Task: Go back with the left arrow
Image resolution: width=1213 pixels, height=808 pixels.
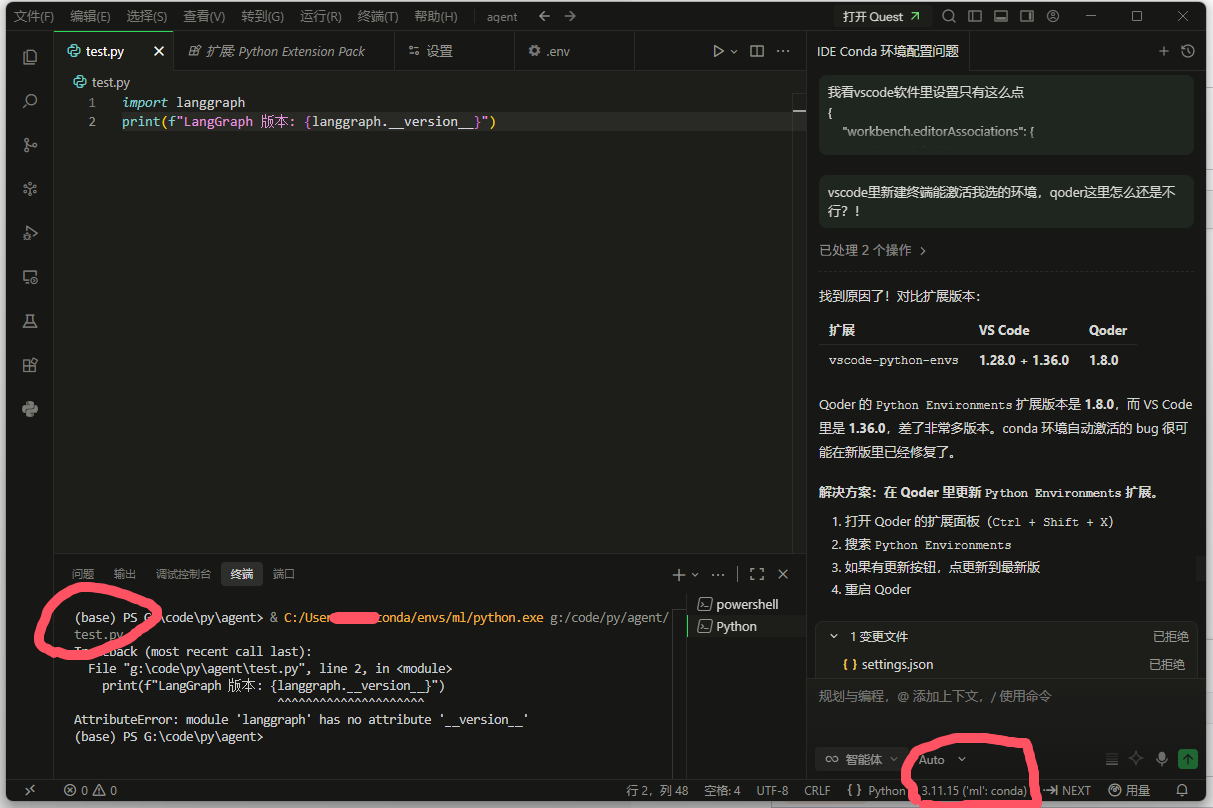Action: pos(544,16)
